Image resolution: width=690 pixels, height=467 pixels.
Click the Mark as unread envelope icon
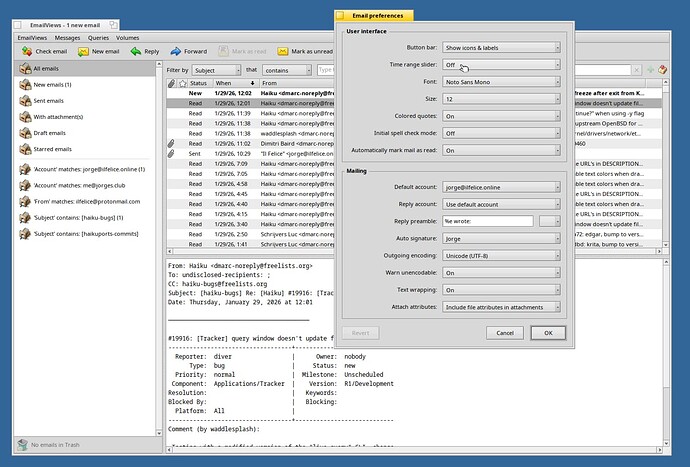283,51
